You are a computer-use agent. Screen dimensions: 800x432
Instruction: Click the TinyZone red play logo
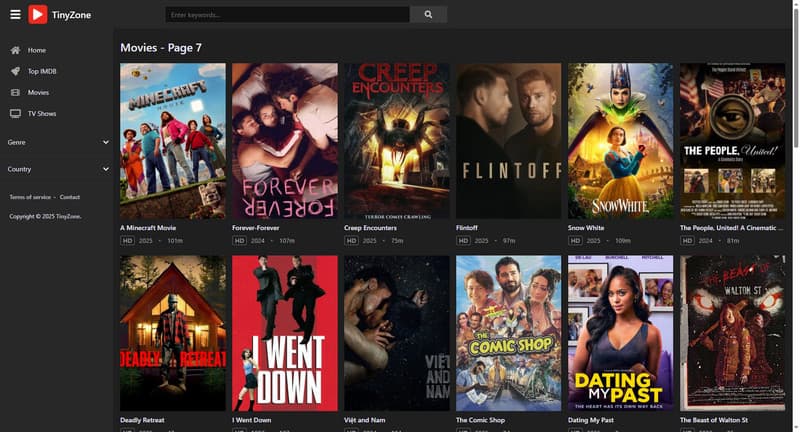tap(38, 14)
